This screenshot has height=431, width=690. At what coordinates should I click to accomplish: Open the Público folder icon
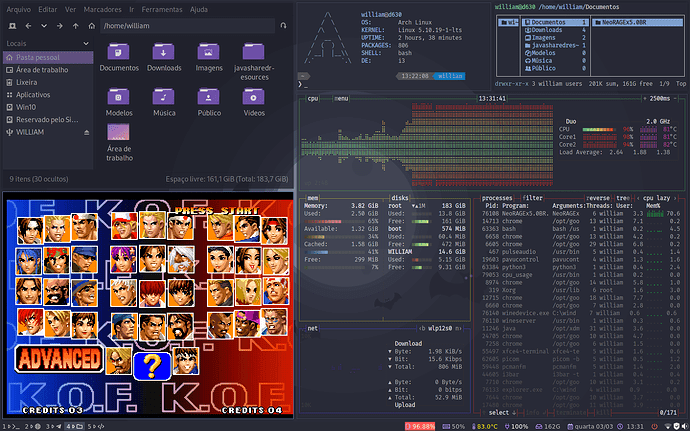209,96
